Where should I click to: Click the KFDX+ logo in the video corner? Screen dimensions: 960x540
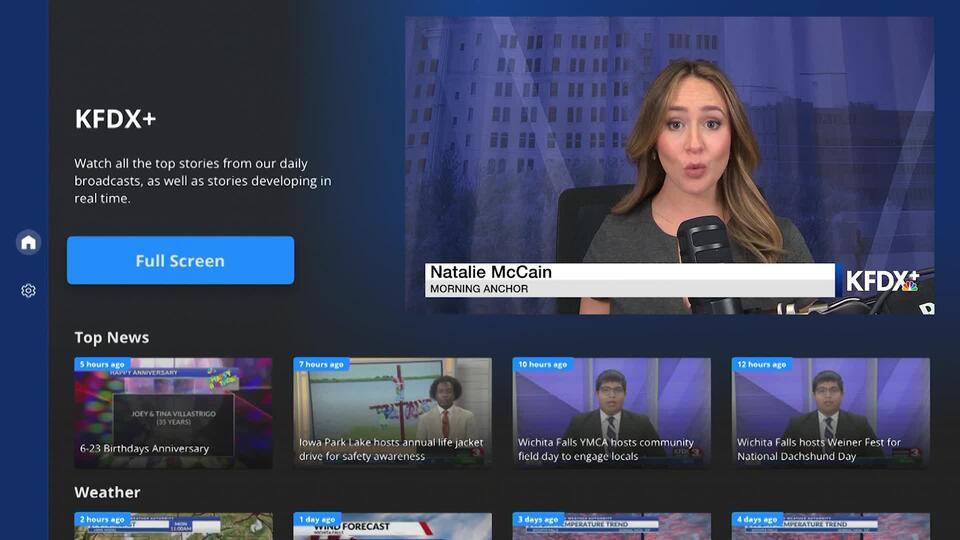881,281
